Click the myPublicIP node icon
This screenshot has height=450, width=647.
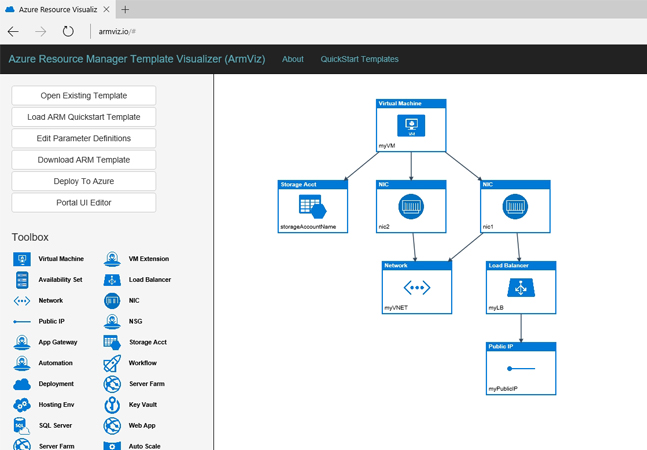[x=521, y=368]
